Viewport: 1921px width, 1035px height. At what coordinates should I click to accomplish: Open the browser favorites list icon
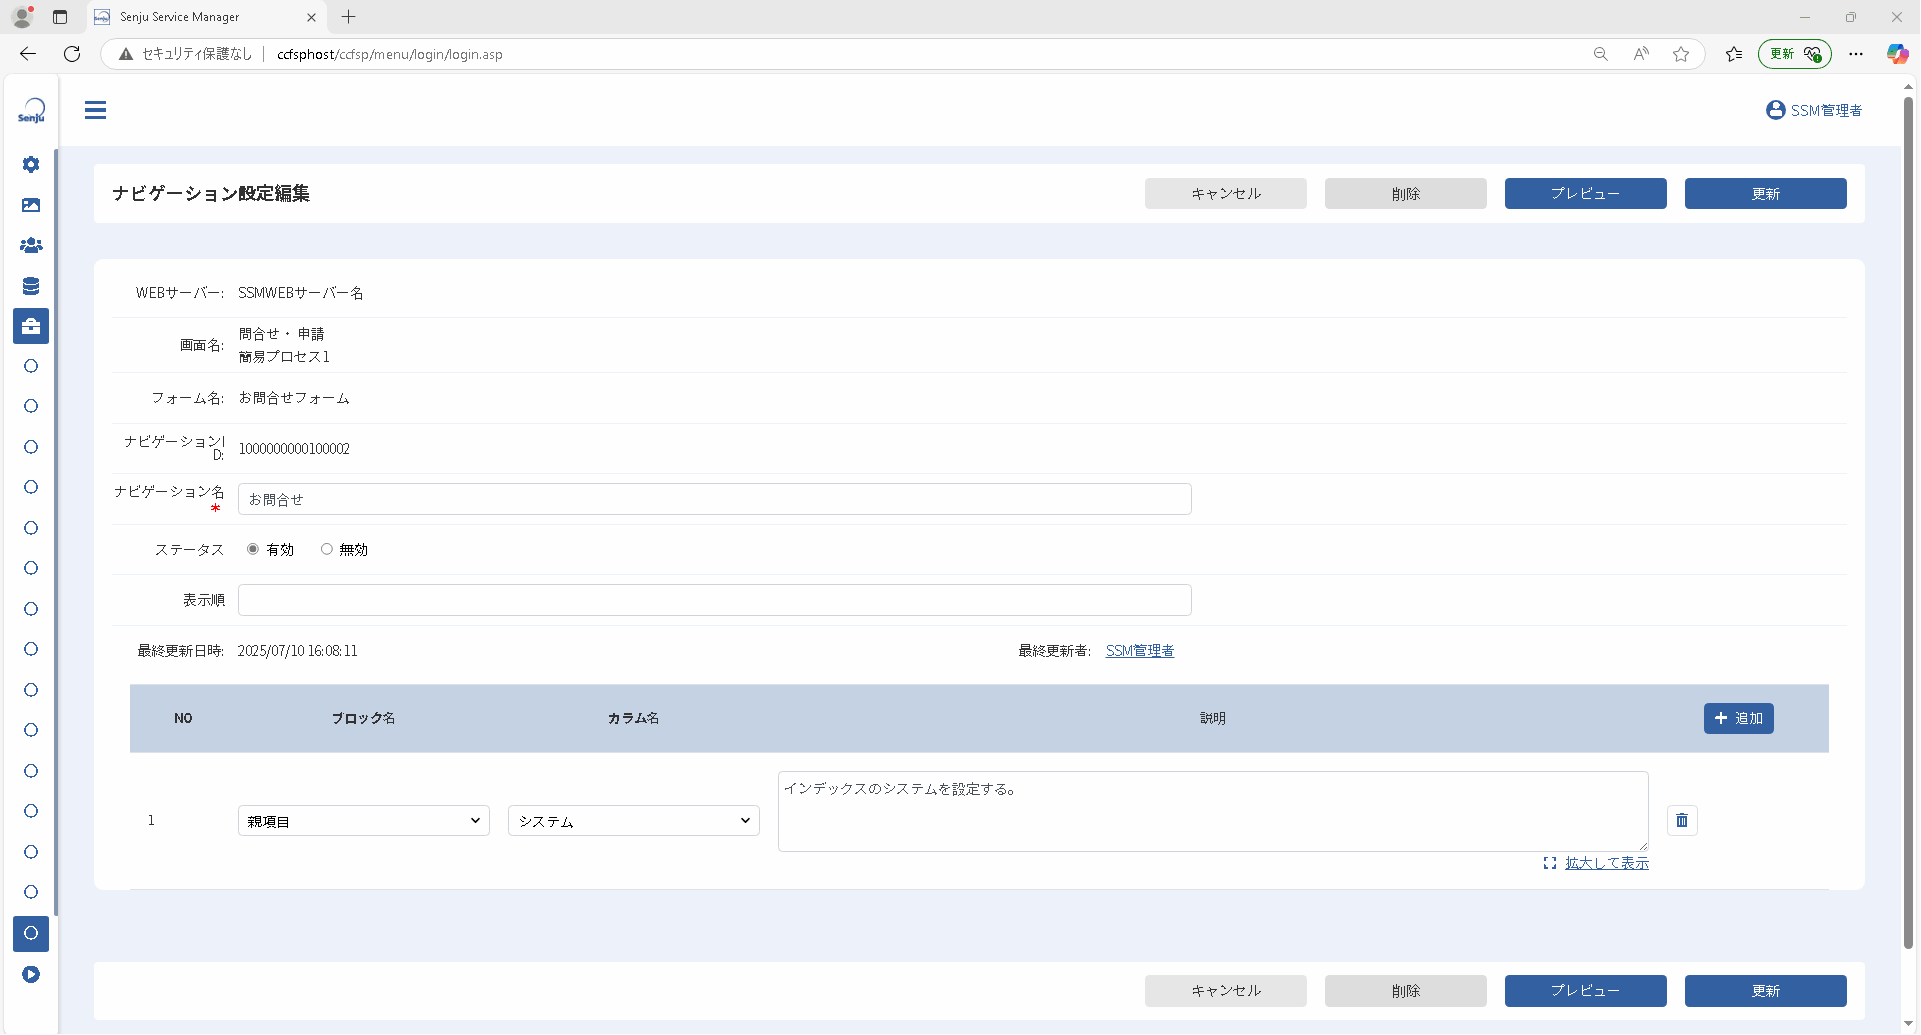[x=1734, y=54]
